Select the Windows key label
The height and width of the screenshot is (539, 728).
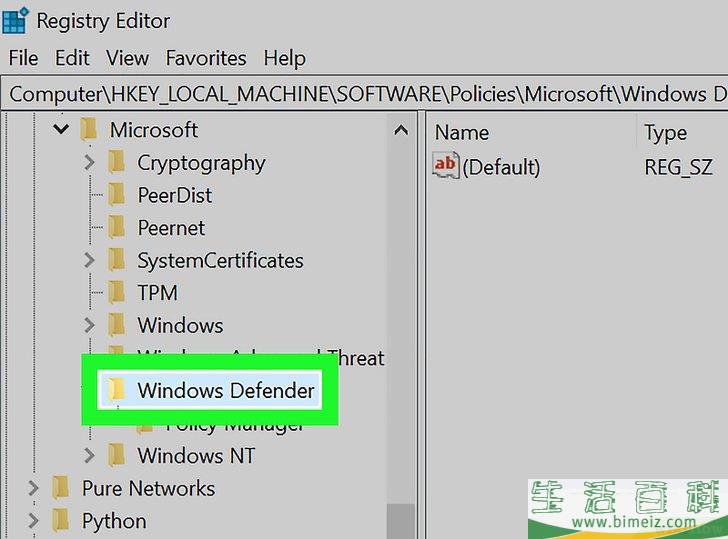tap(180, 325)
